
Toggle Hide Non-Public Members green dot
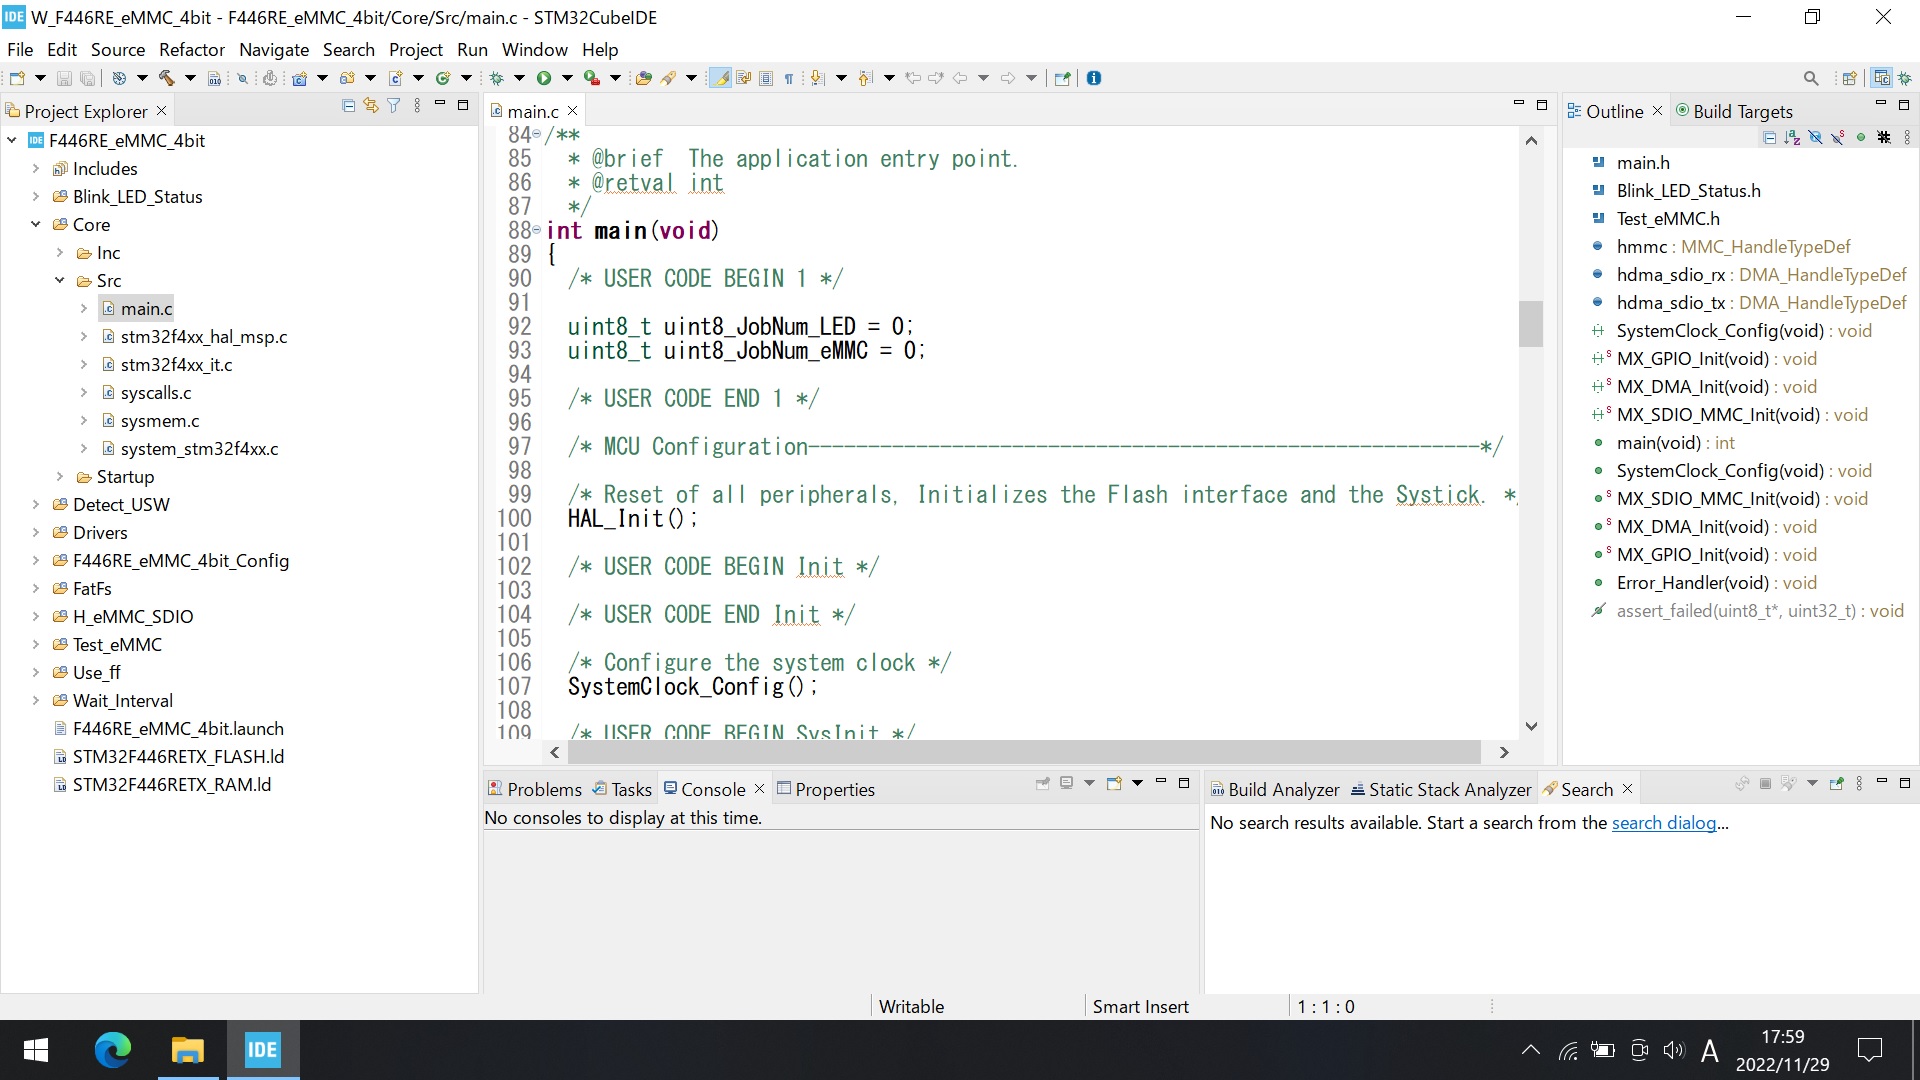(x=1861, y=137)
